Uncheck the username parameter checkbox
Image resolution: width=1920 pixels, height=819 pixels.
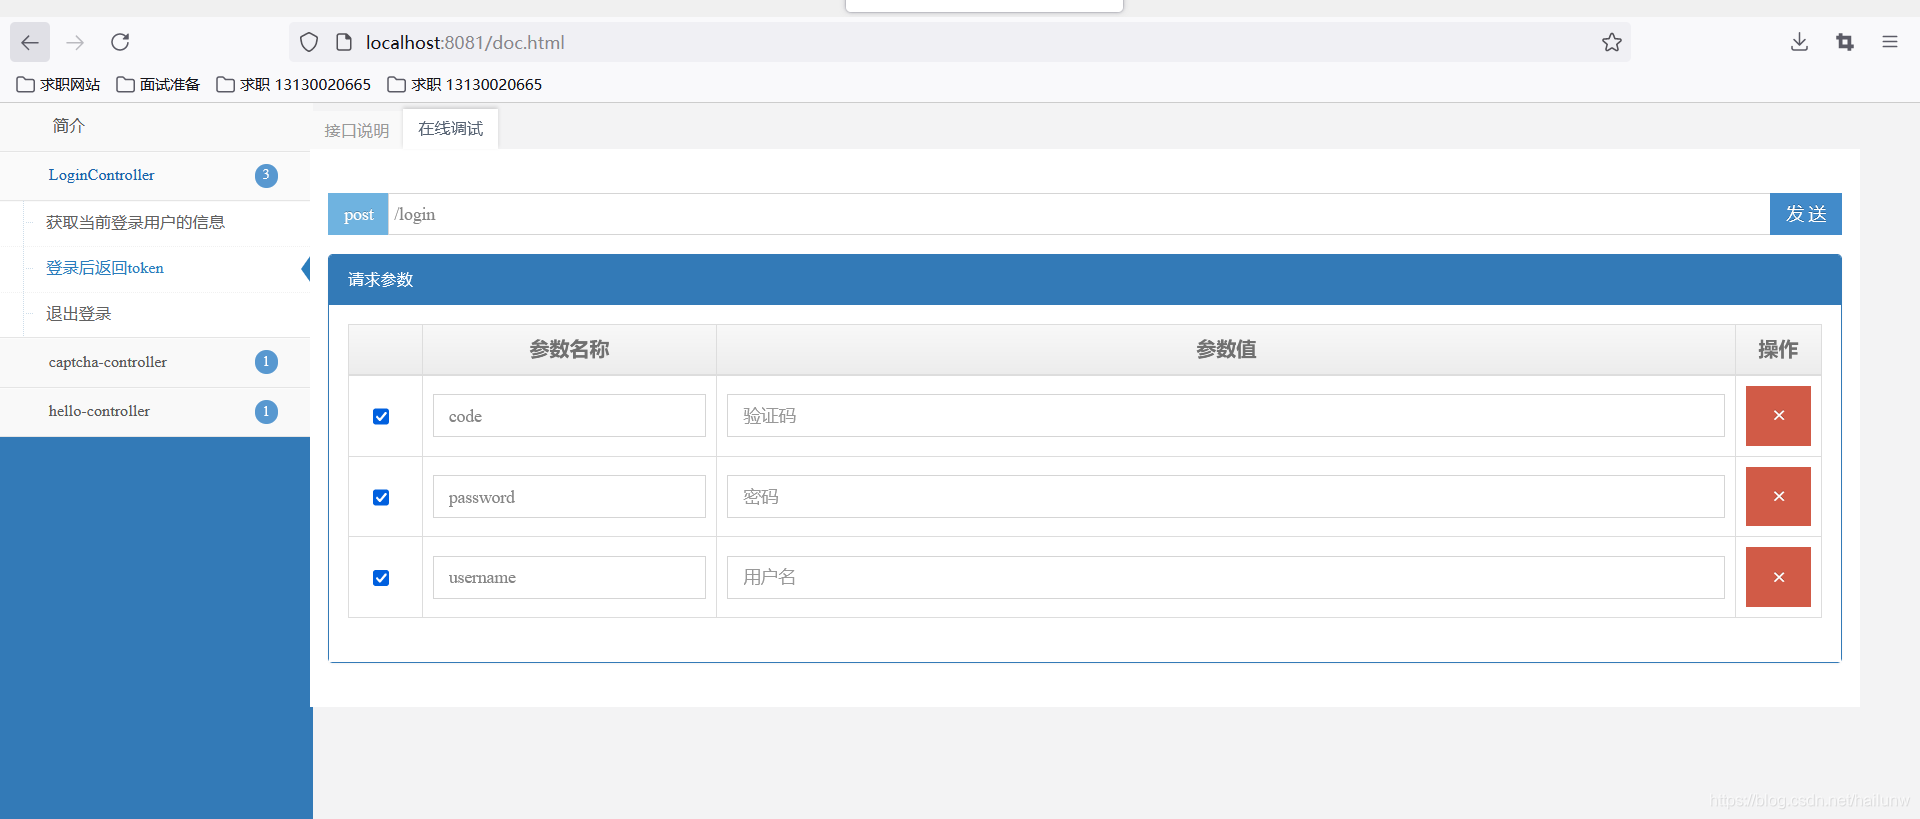[x=381, y=578]
